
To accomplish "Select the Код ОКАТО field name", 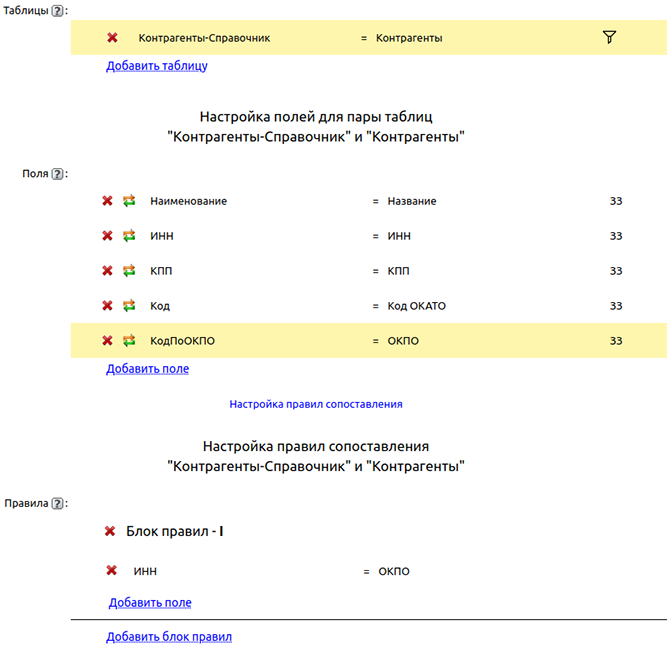I will point(417,306).
